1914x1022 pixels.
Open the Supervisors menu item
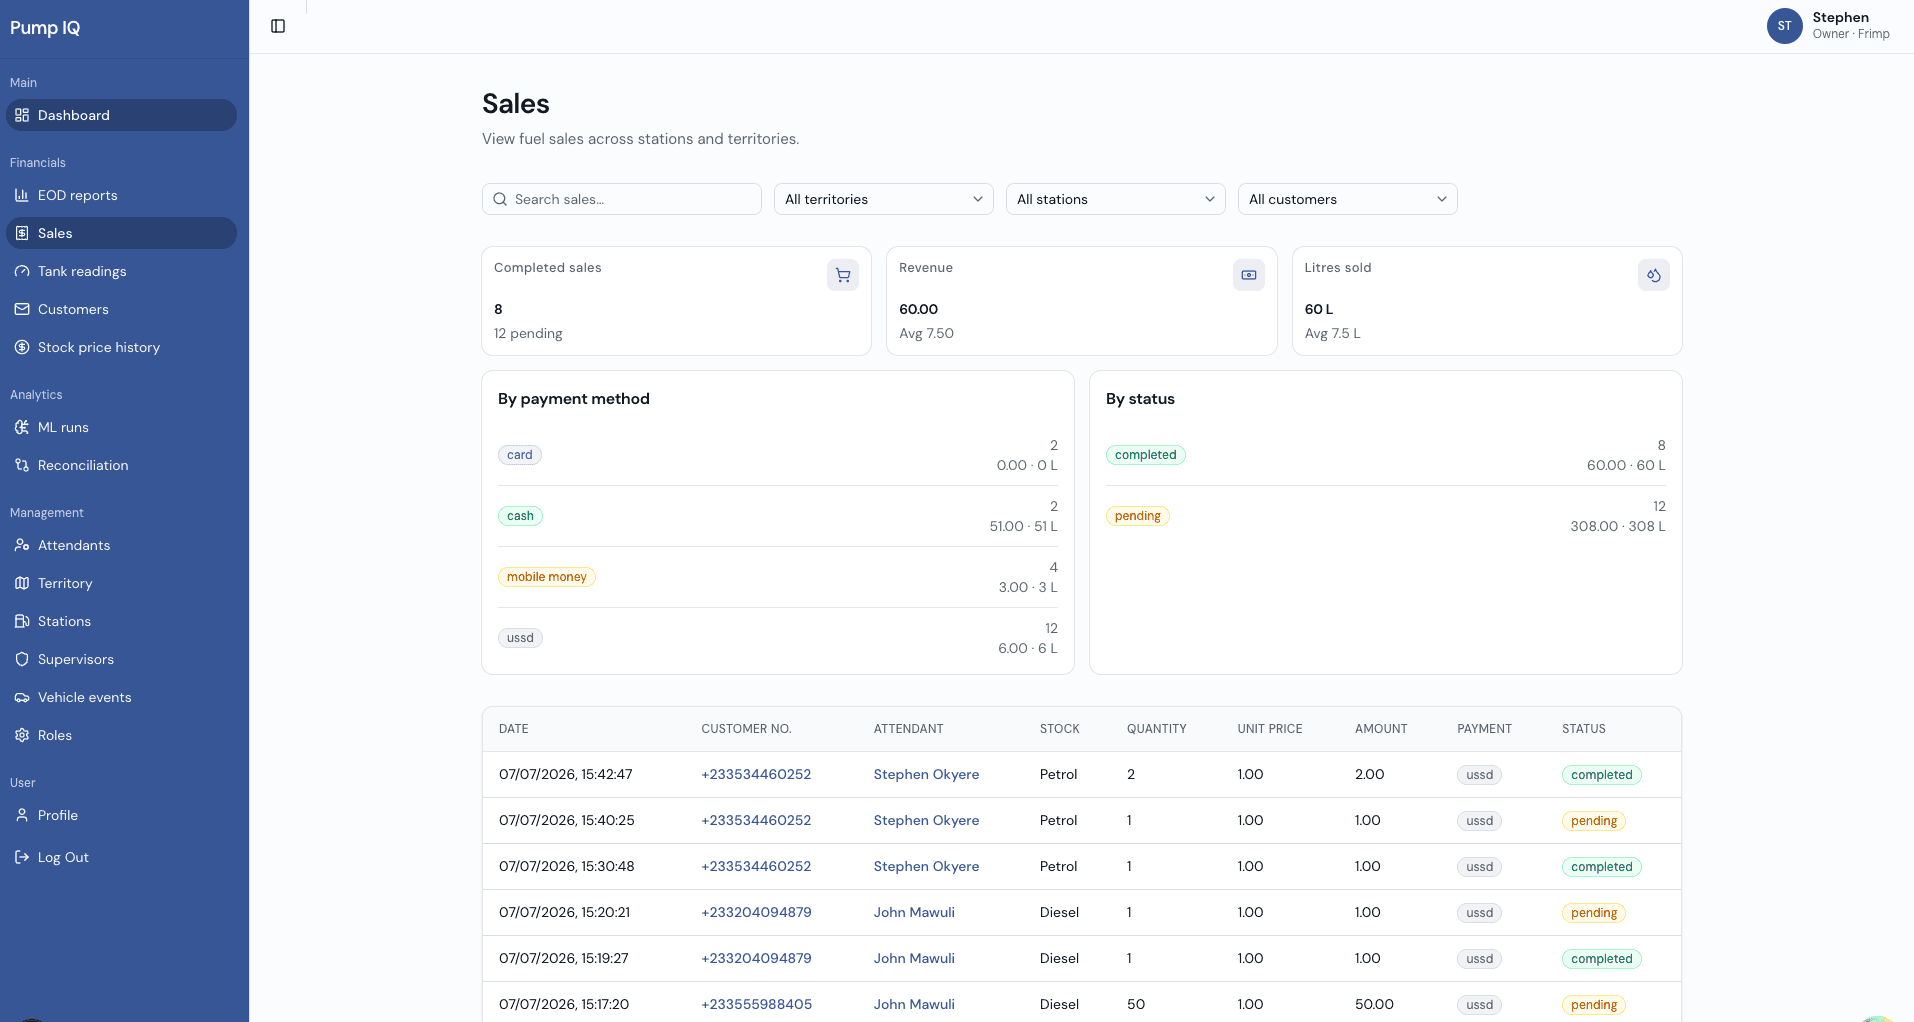click(122, 659)
